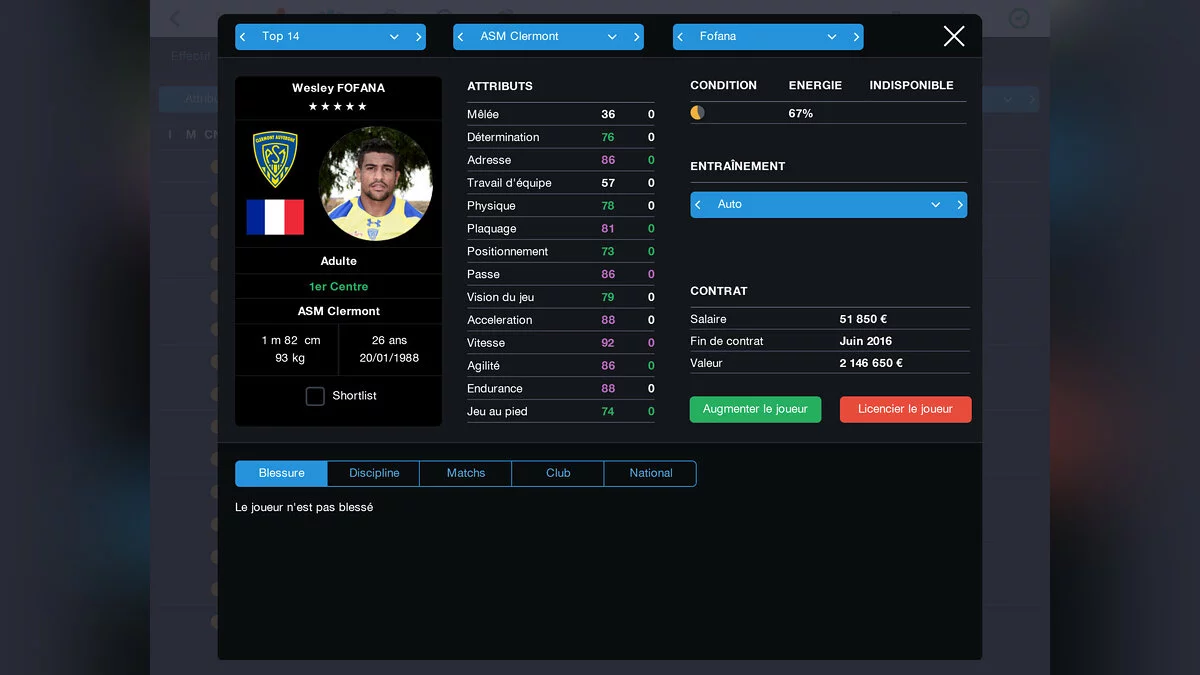The width and height of the screenshot is (1200, 675).
Task: Switch to the Discipline tab
Action: point(374,473)
